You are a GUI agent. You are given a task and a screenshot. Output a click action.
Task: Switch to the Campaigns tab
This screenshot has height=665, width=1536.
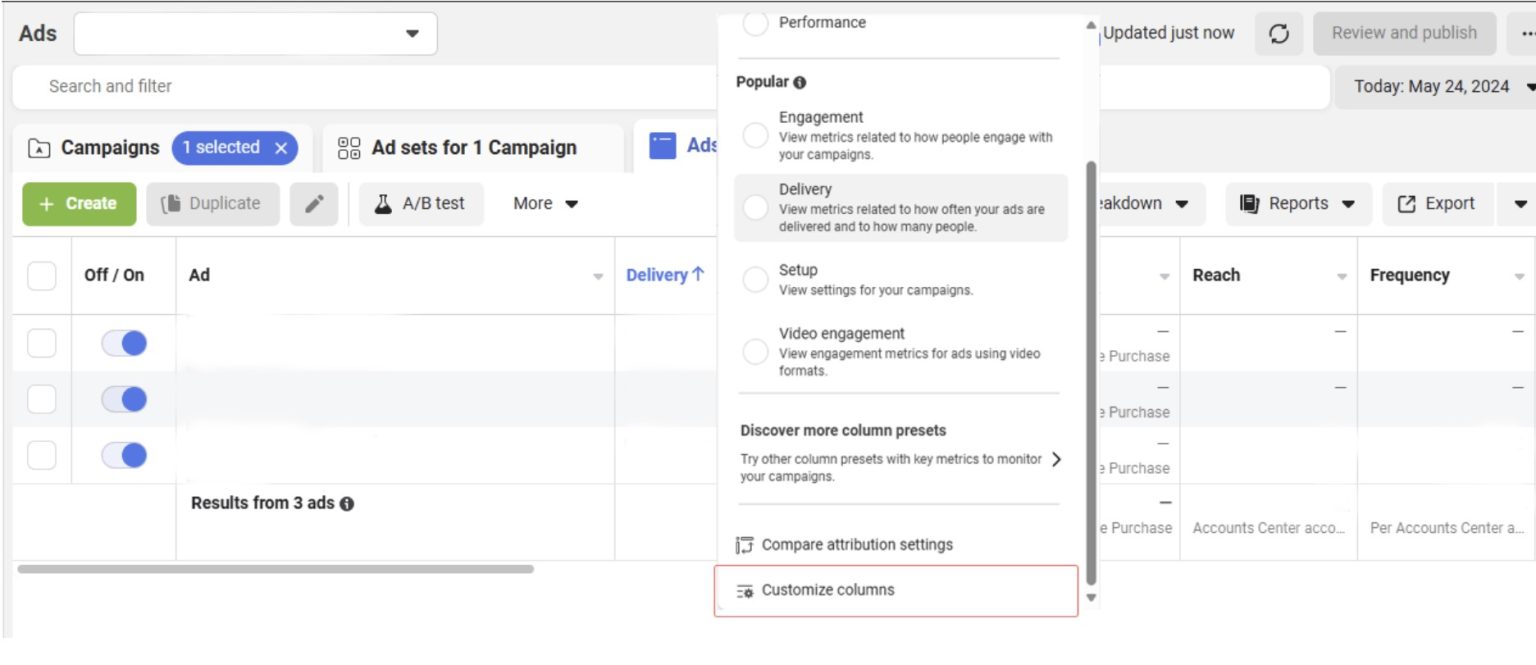tap(110, 147)
